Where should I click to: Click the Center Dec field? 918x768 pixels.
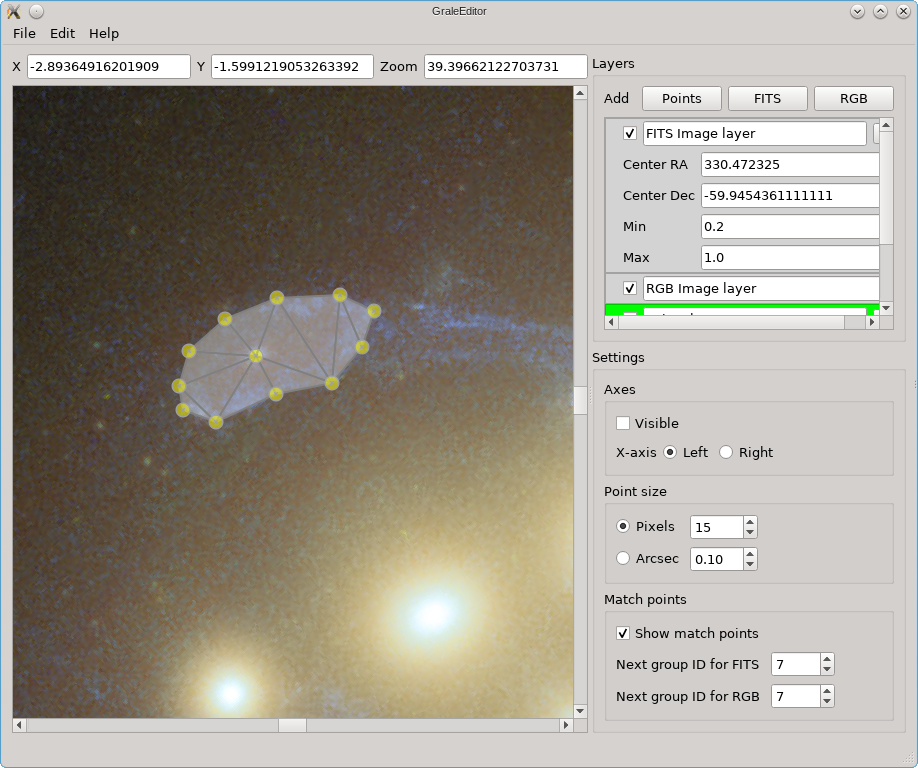[x=790, y=196]
